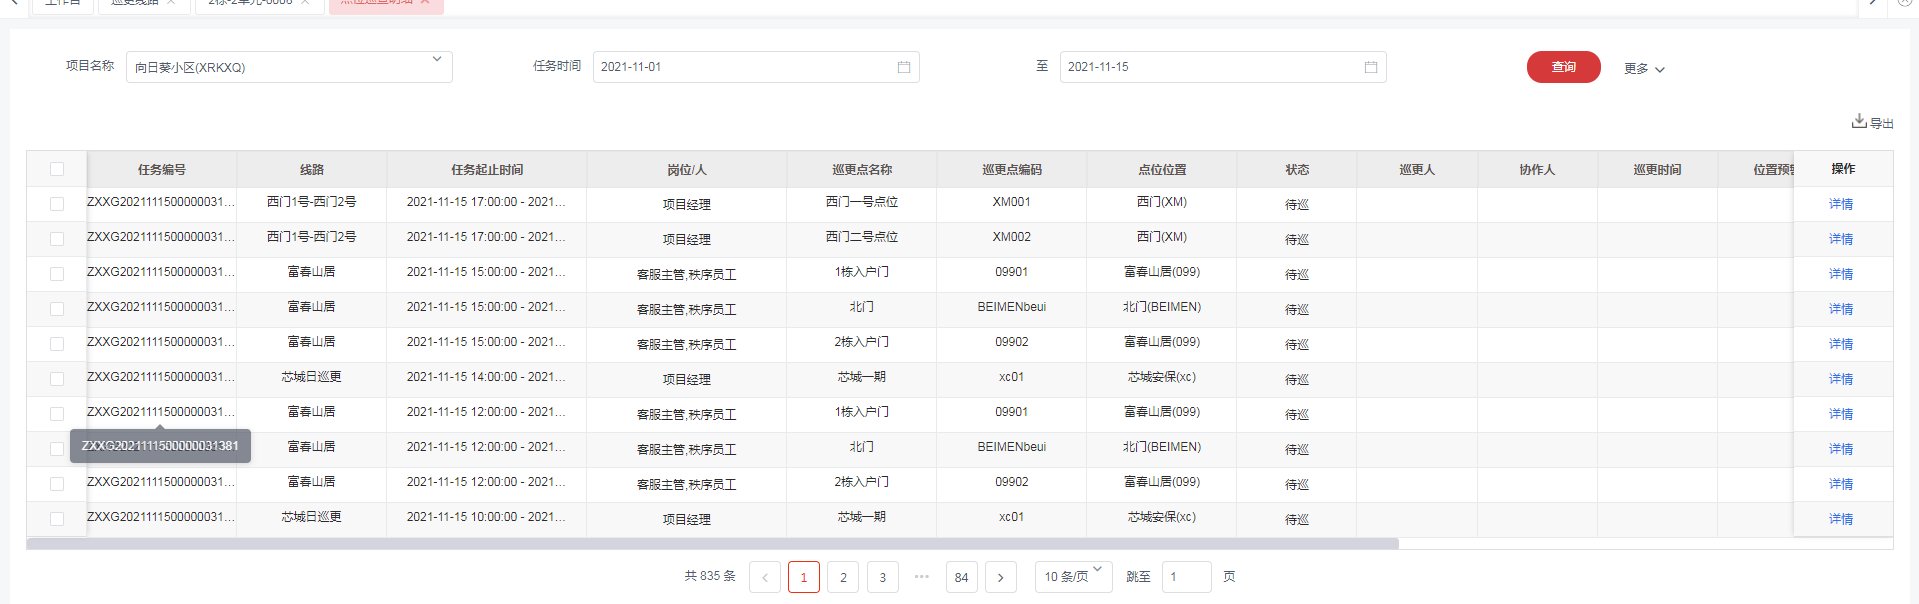The height and width of the screenshot is (604, 1919).
Task: Open 详情 for the 12:00 2栋入户门 row
Action: [1841, 484]
